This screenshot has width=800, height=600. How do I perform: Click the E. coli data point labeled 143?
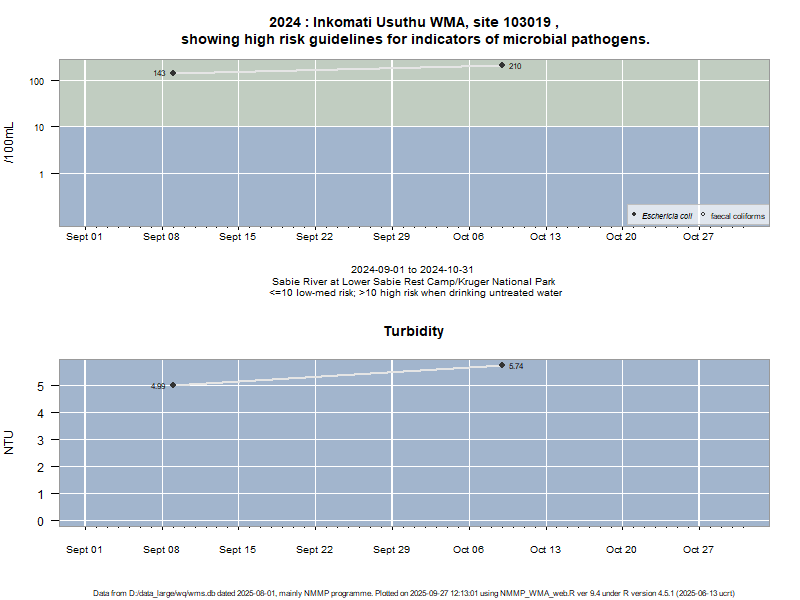173,73
